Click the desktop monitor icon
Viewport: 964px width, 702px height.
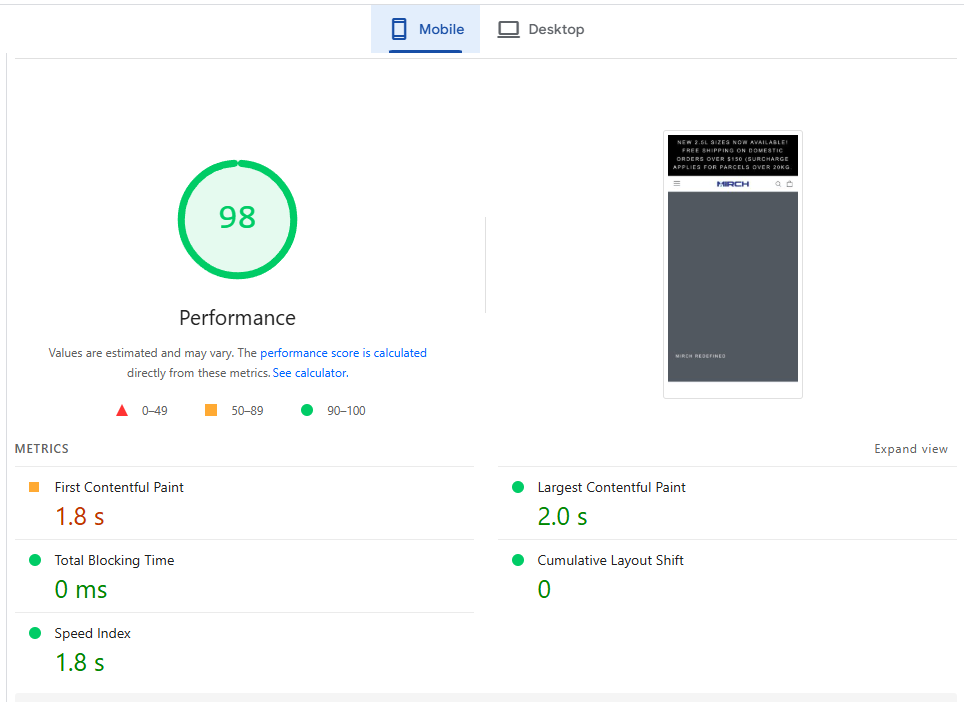pyautogui.click(x=509, y=29)
